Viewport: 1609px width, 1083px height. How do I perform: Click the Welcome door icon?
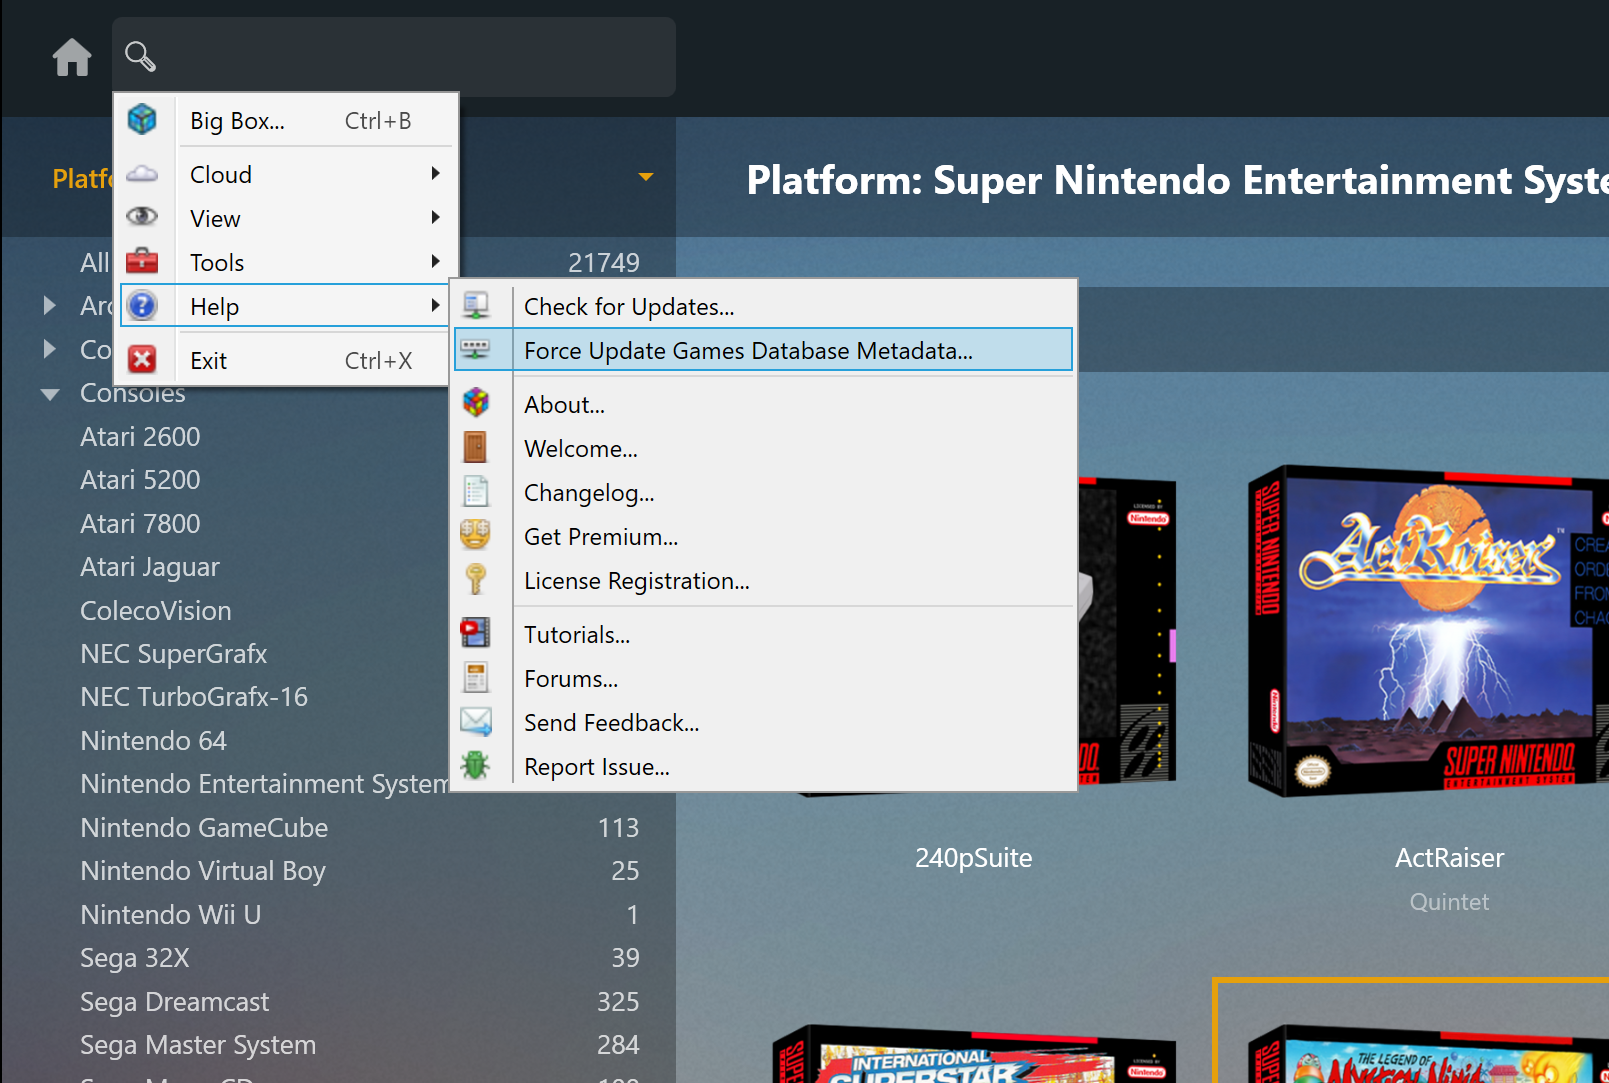tap(475, 447)
